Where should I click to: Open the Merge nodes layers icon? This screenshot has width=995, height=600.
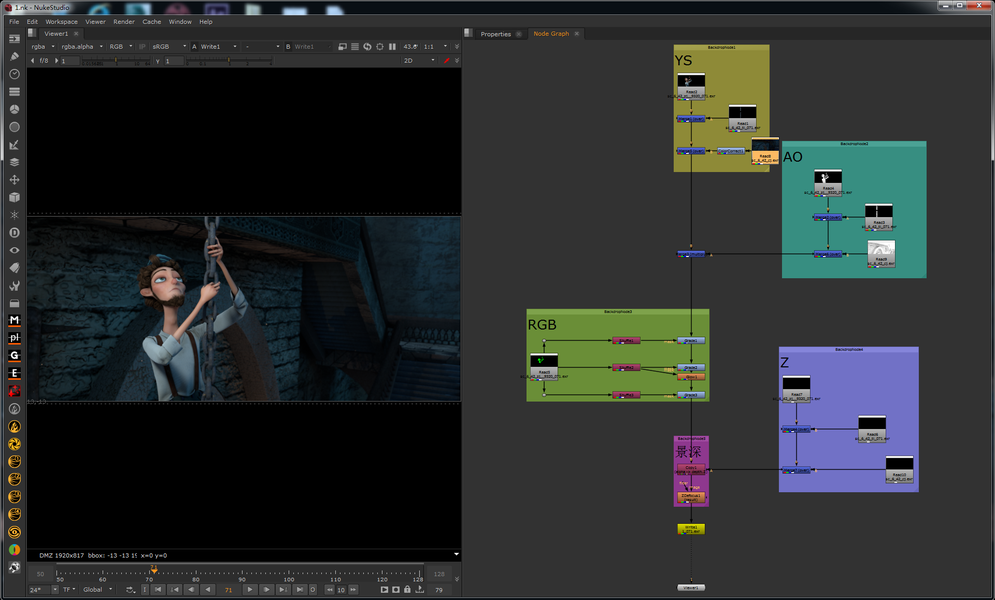[x=14, y=162]
